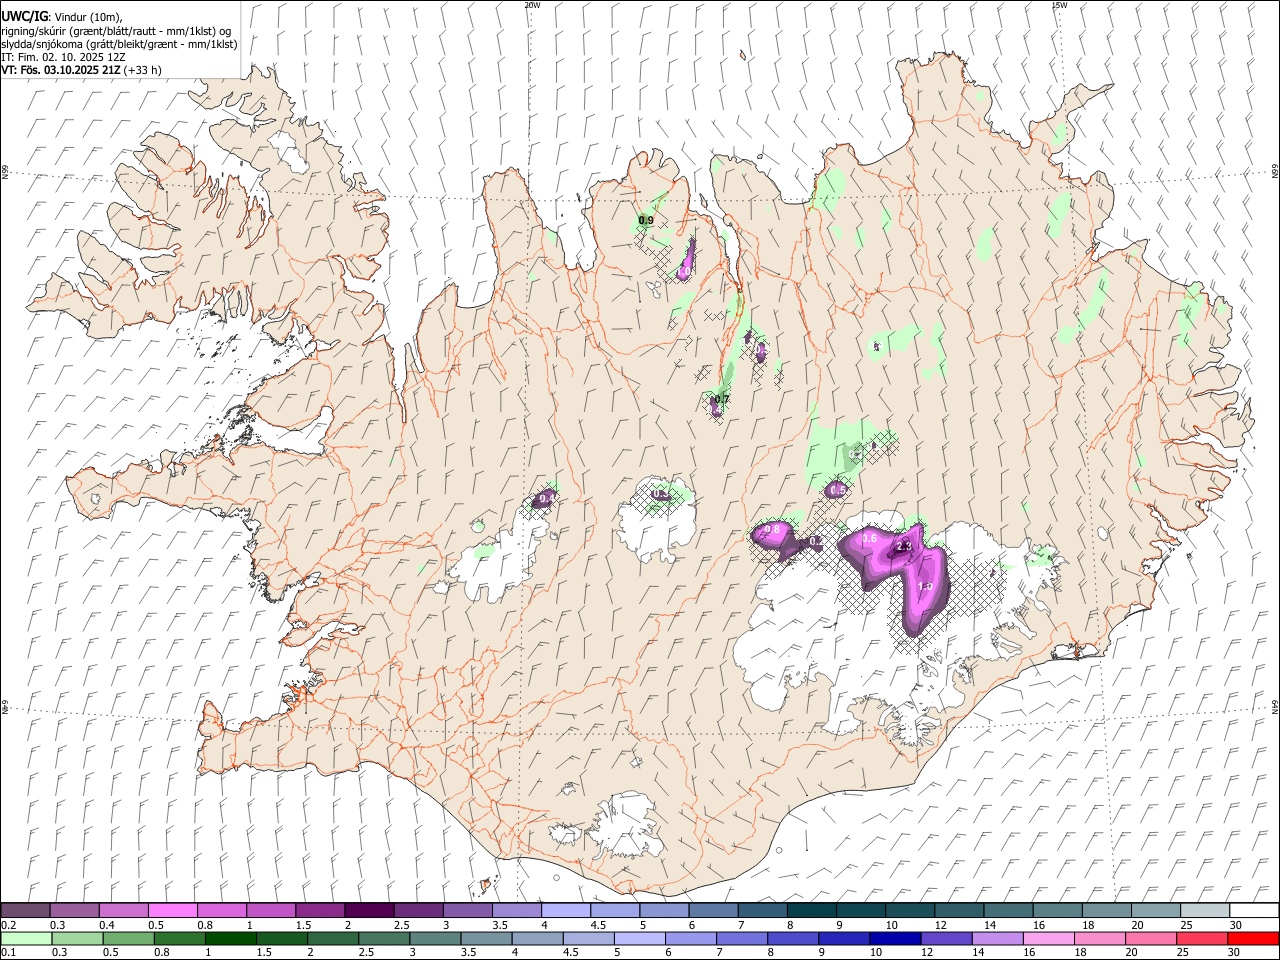Viewport: 1280px width, 960px height.
Task: Click the 'slydda/snjókoma' legend description line
Action: [119, 44]
